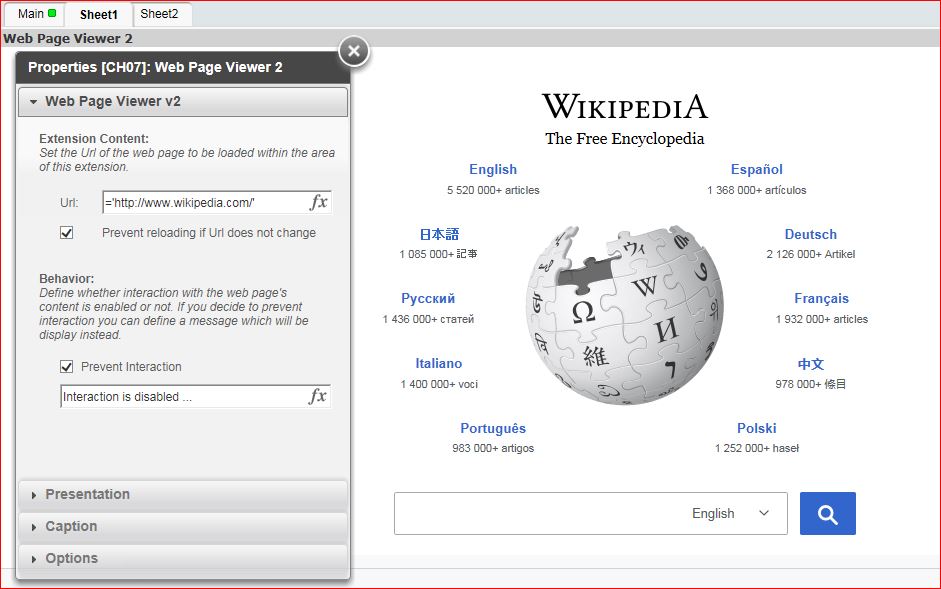Collapse the Web Page Viewer v2 section
This screenshot has height=589, width=941.
[x=183, y=101]
